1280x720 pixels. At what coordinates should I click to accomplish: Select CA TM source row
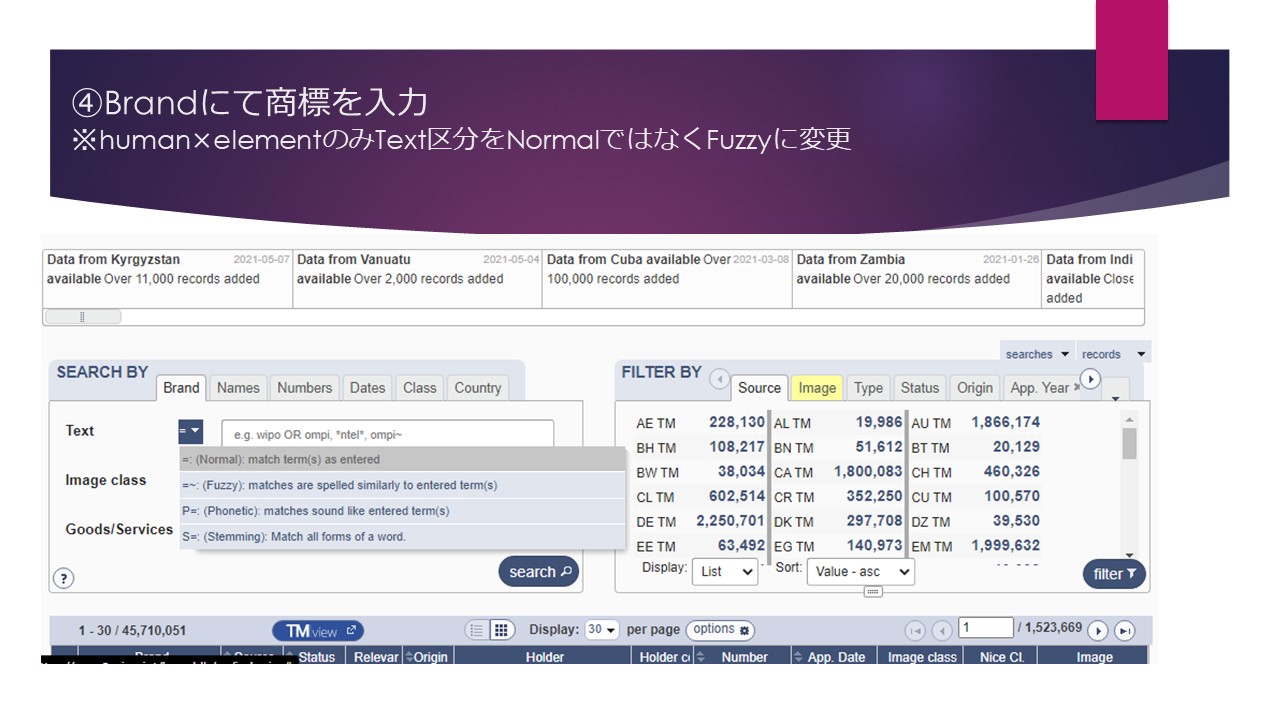point(838,472)
